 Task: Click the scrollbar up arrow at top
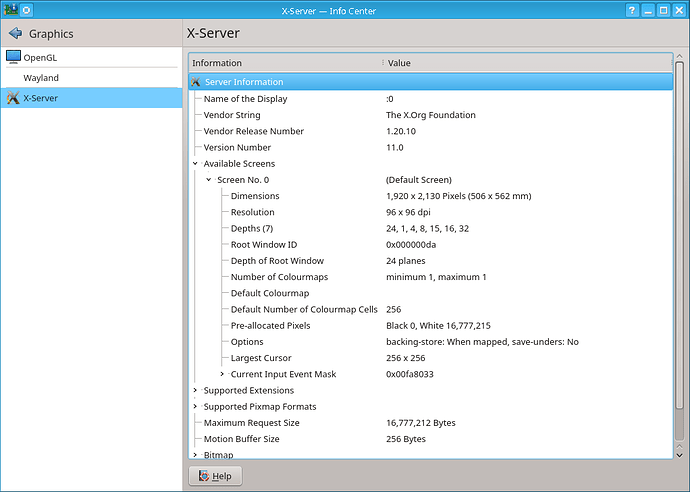point(679,56)
